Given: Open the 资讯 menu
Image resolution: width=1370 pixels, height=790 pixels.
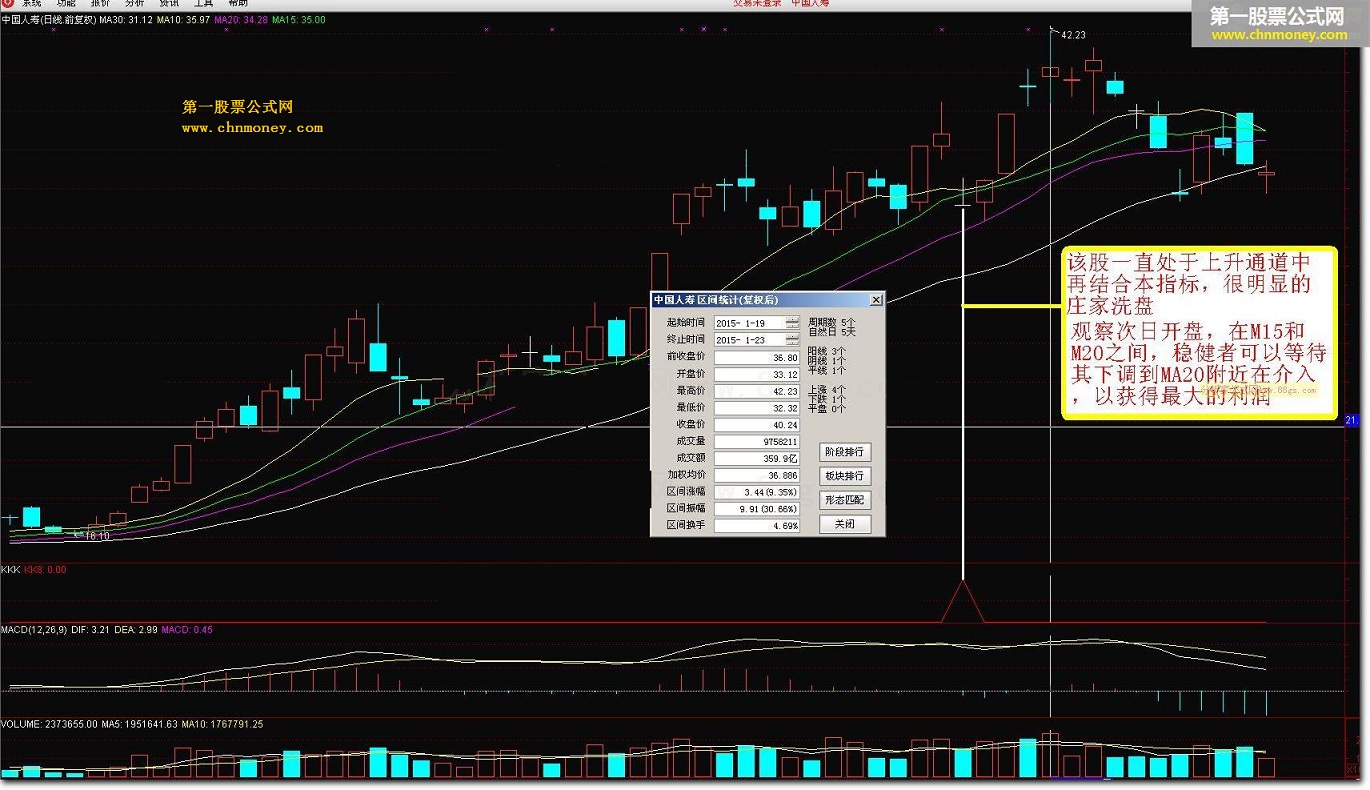Looking at the screenshot, I should [x=169, y=3].
